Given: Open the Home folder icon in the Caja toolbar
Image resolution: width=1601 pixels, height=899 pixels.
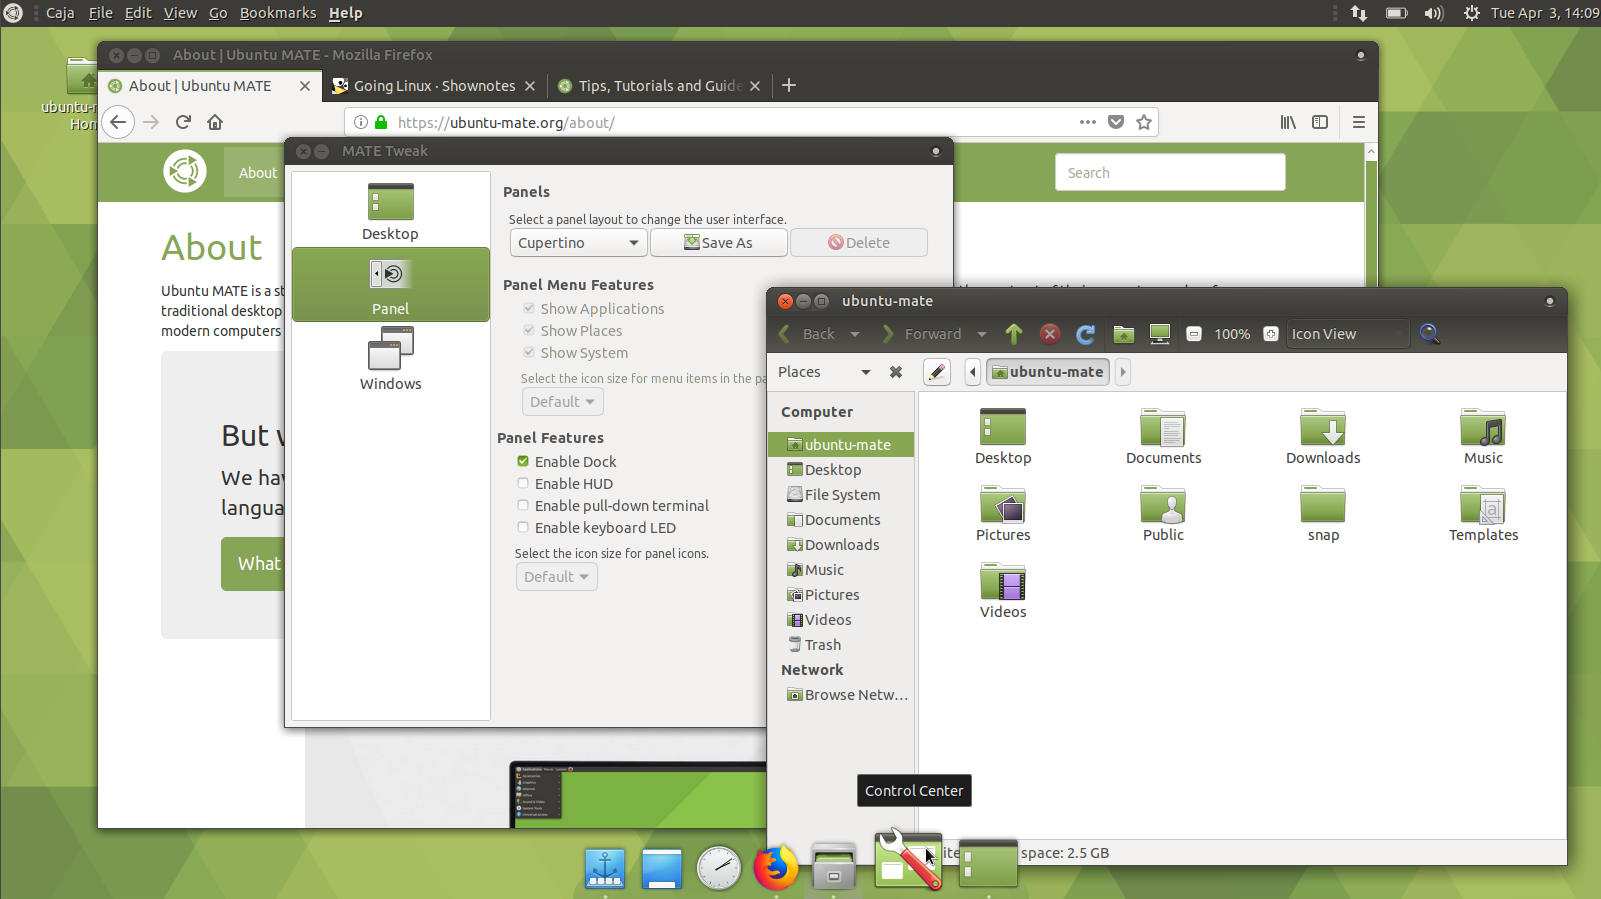Looking at the screenshot, I should click(1124, 334).
